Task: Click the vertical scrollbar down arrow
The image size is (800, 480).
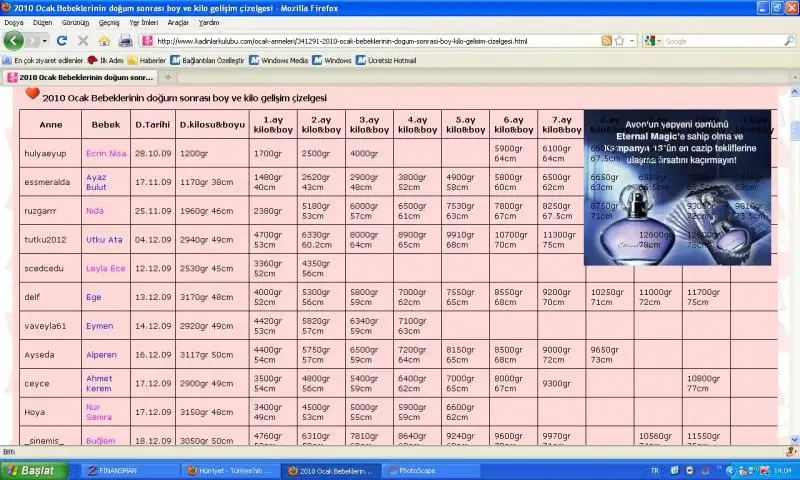Action: (x=794, y=440)
